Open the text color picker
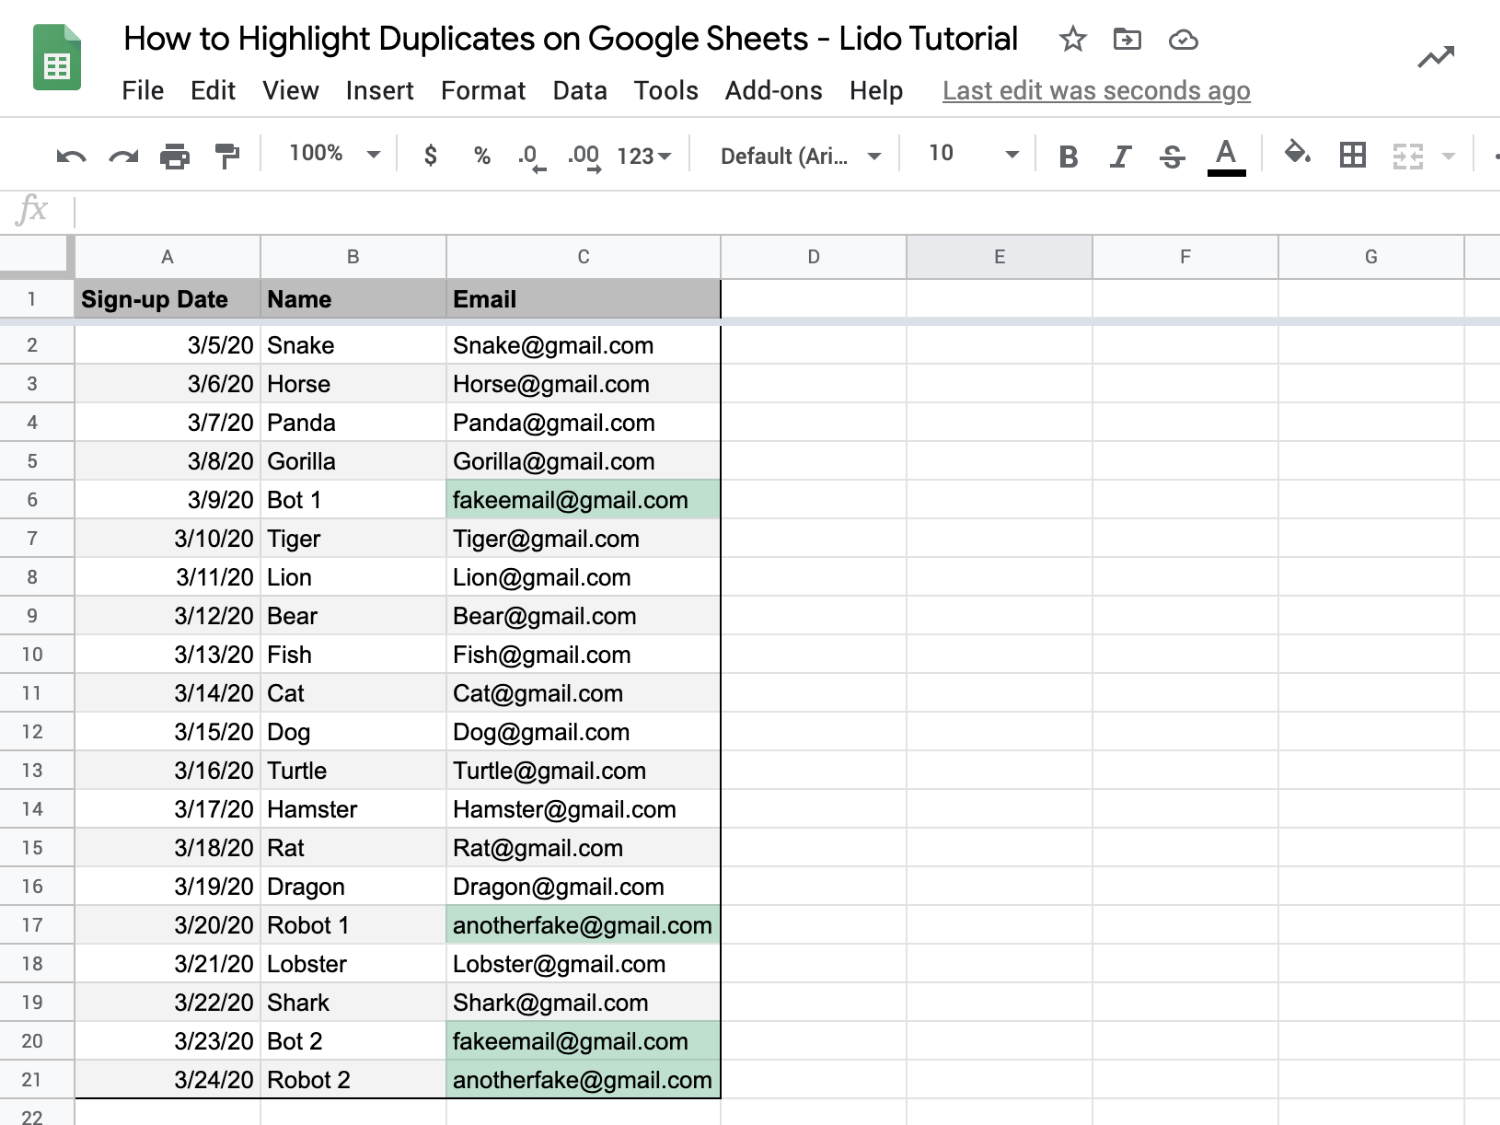The width and height of the screenshot is (1500, 1125). coord(1227,155)
